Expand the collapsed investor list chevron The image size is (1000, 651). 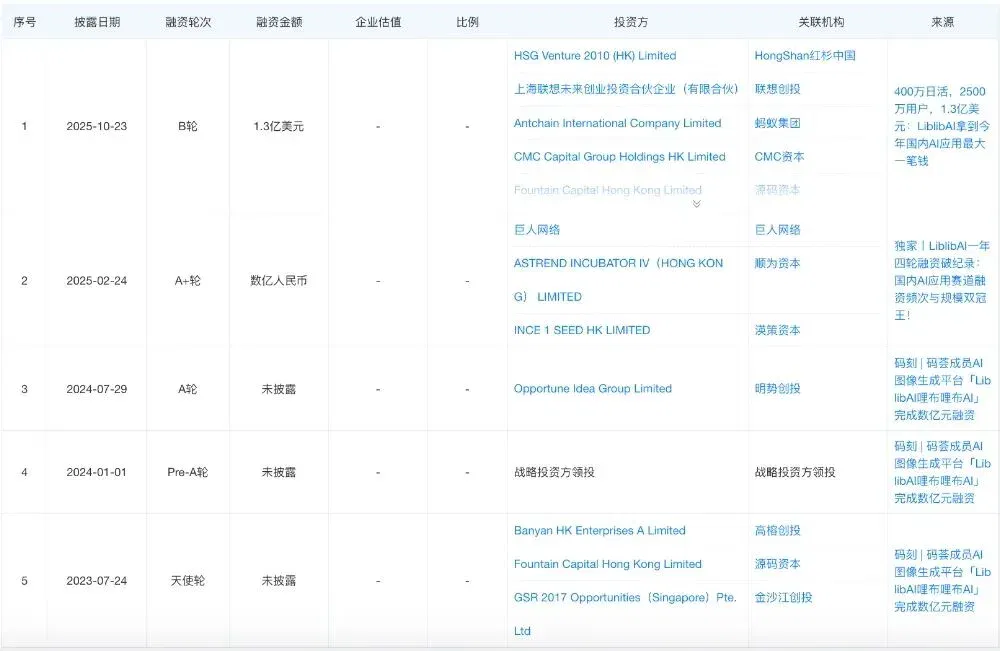696,204
